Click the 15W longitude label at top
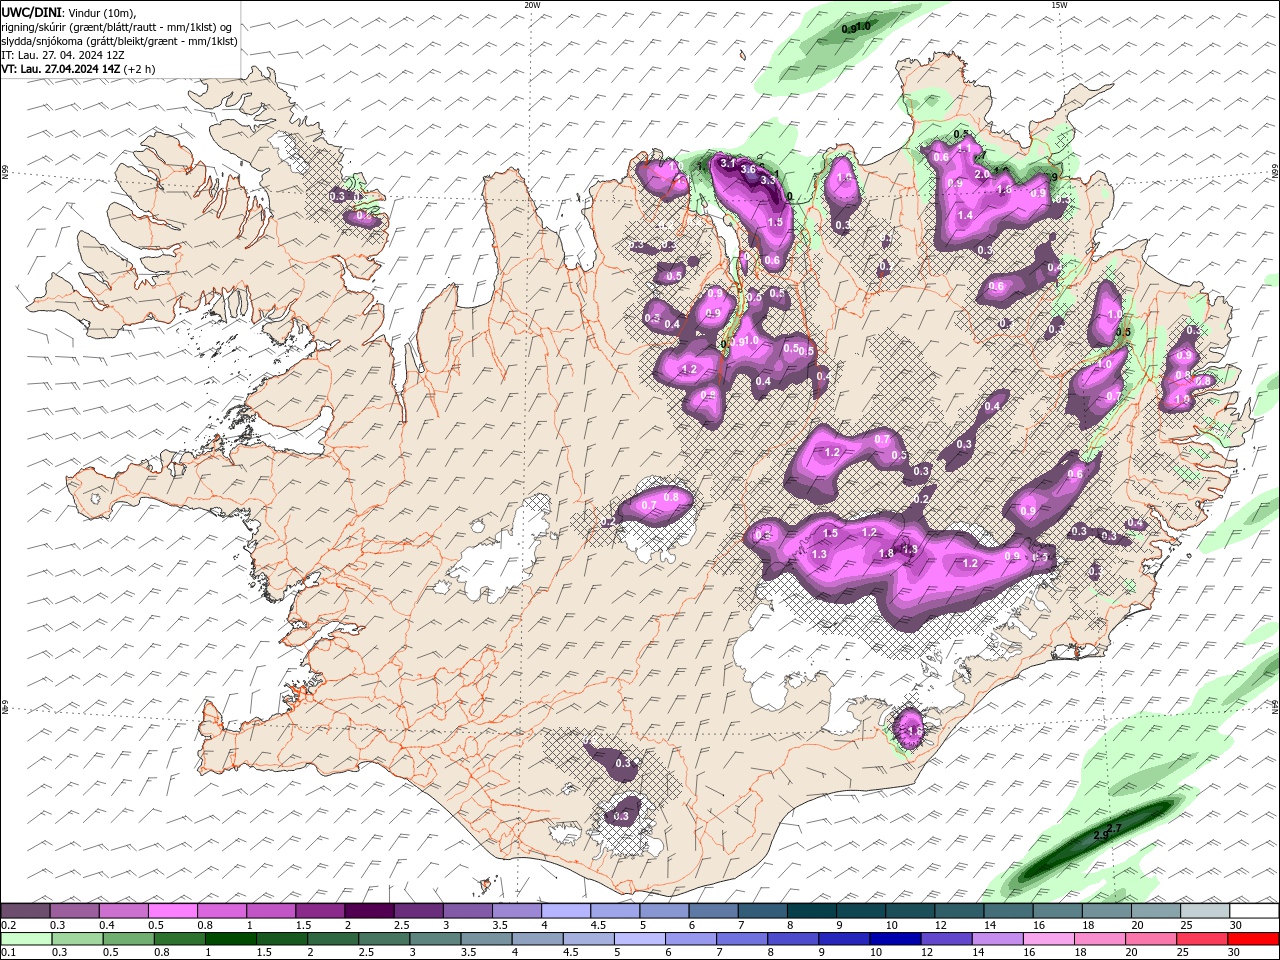1280x960 pixels. (x=1059, y=4)
